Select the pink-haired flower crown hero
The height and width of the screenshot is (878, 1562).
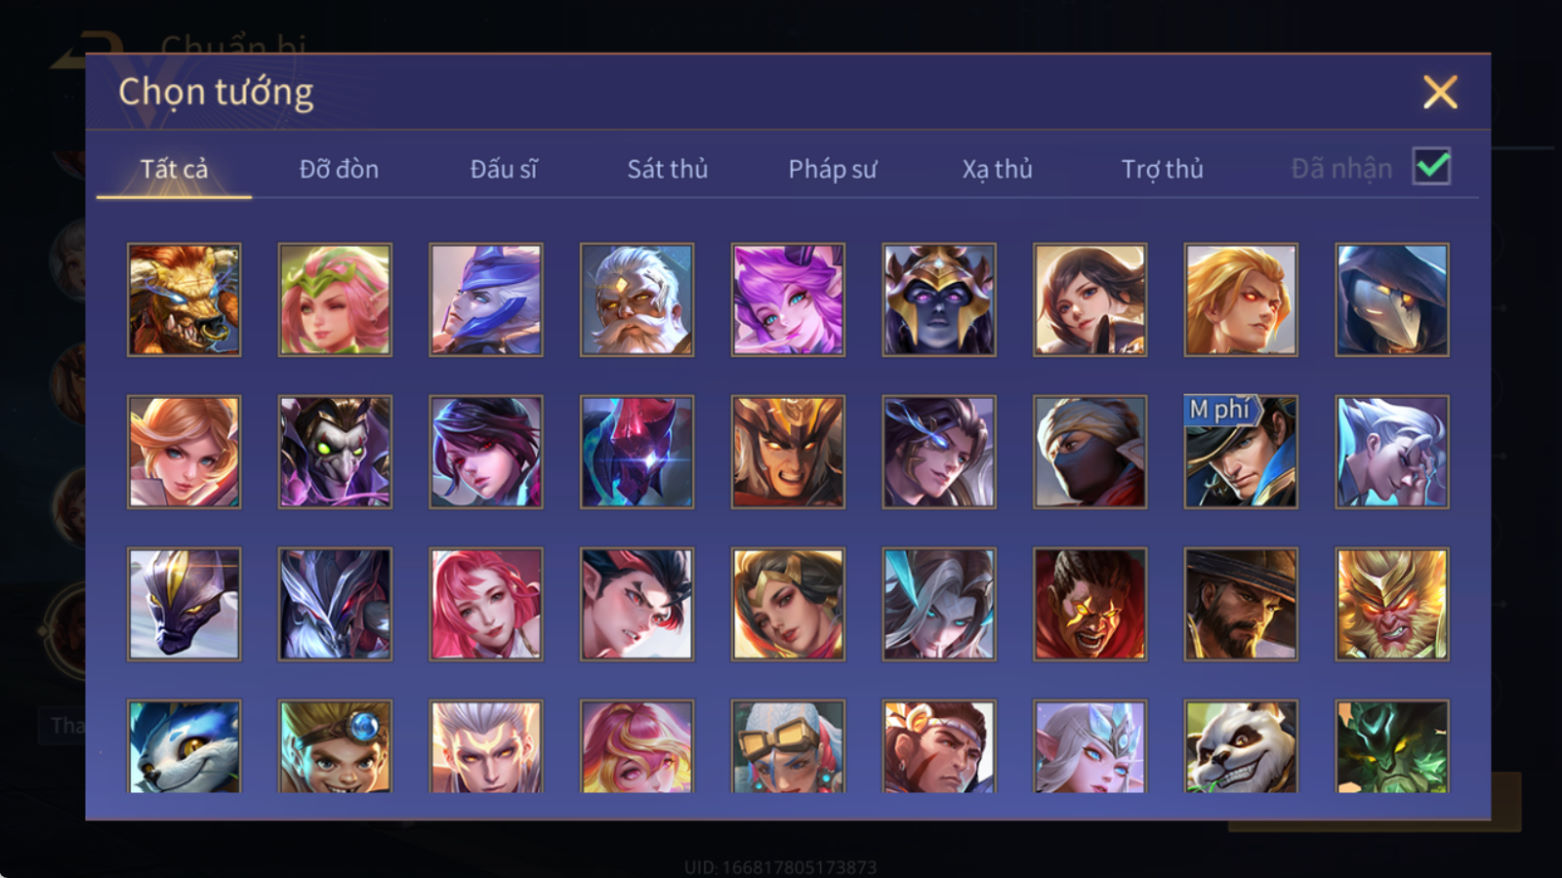point(335,300)
